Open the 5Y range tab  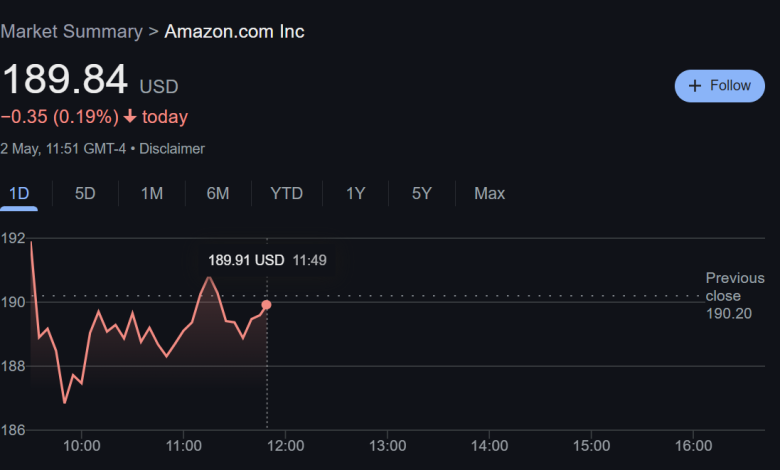tap(422, 193)
